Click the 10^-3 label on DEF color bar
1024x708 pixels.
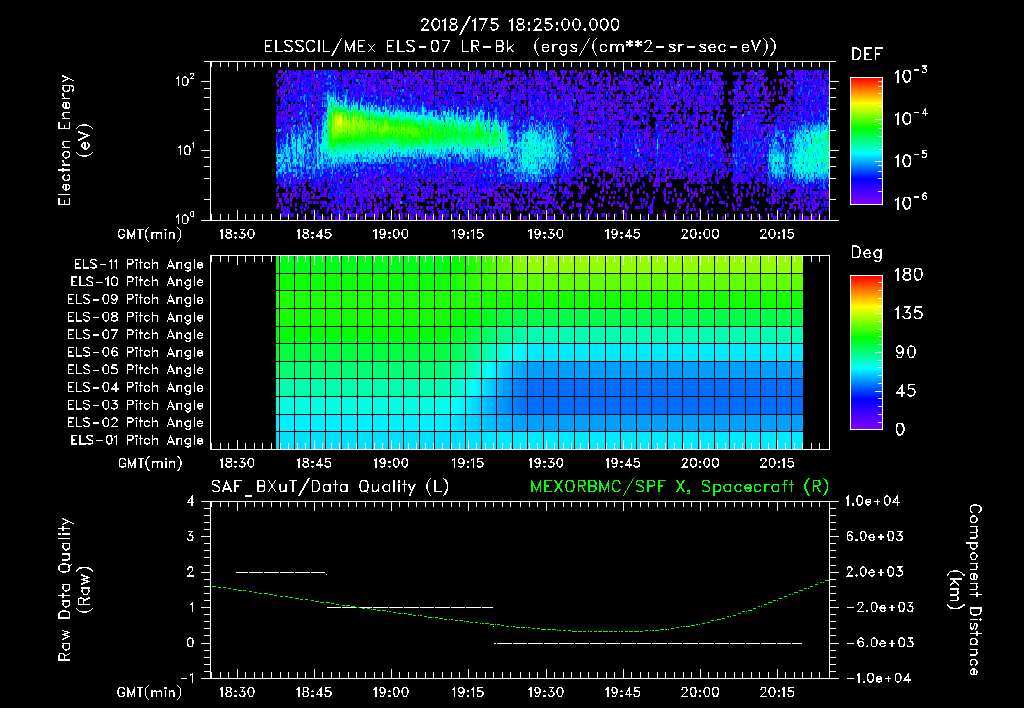(910, 76)
